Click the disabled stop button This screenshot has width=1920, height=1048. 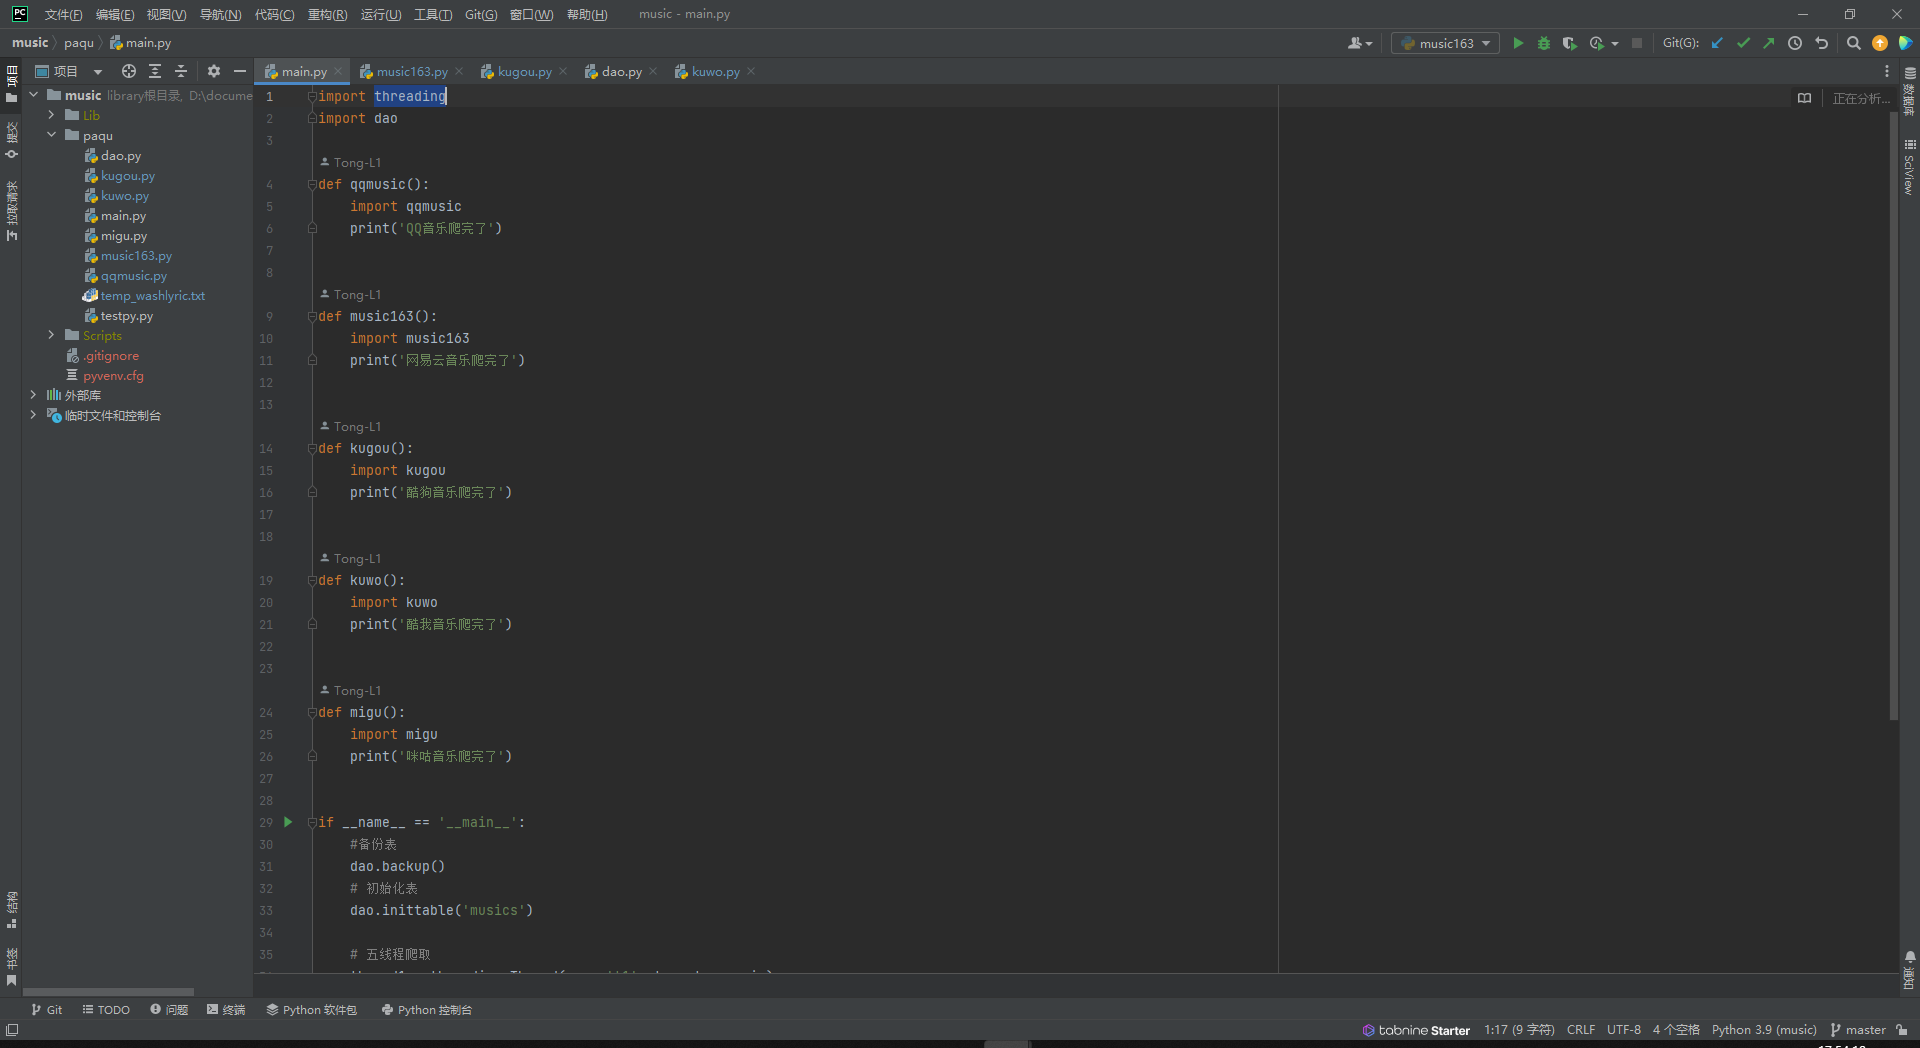tap(1637, 43)
